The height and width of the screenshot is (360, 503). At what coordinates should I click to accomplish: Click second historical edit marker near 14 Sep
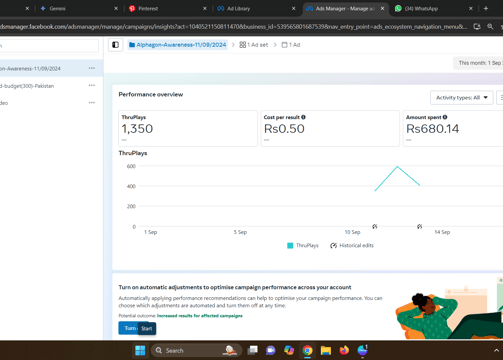click(420, 227)
